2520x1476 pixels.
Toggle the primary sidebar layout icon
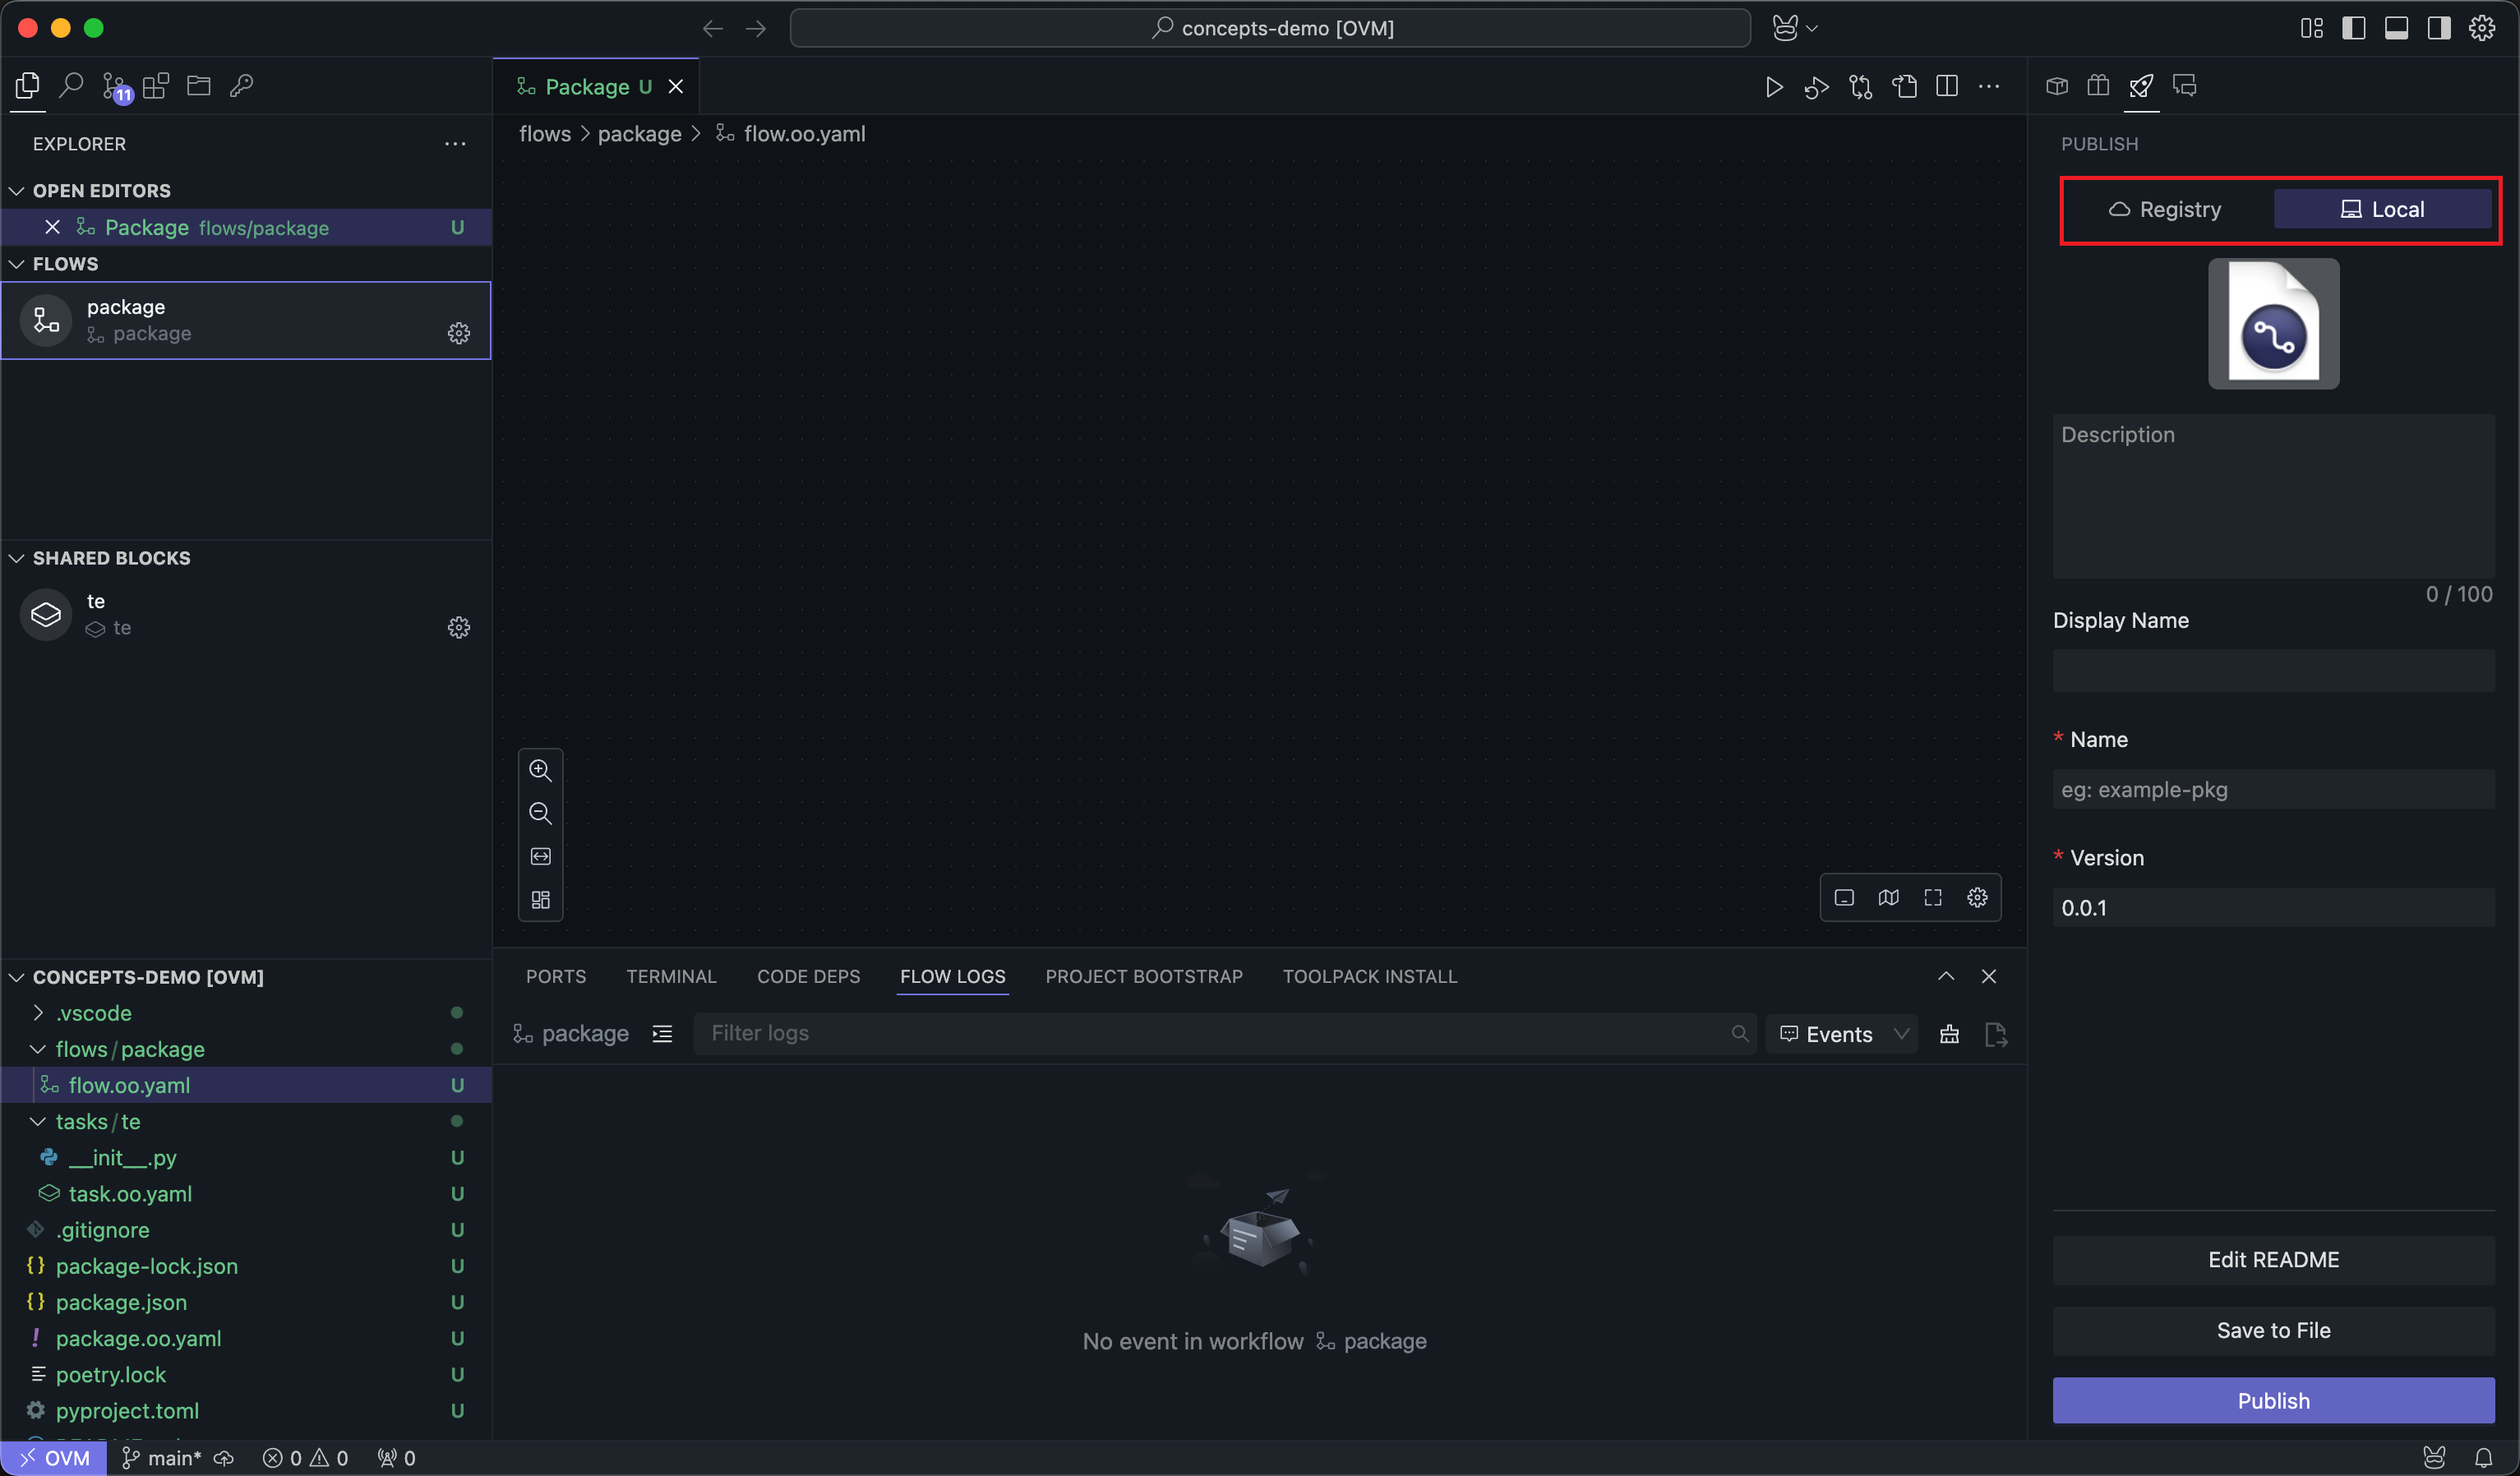[x=2353, y=28]
